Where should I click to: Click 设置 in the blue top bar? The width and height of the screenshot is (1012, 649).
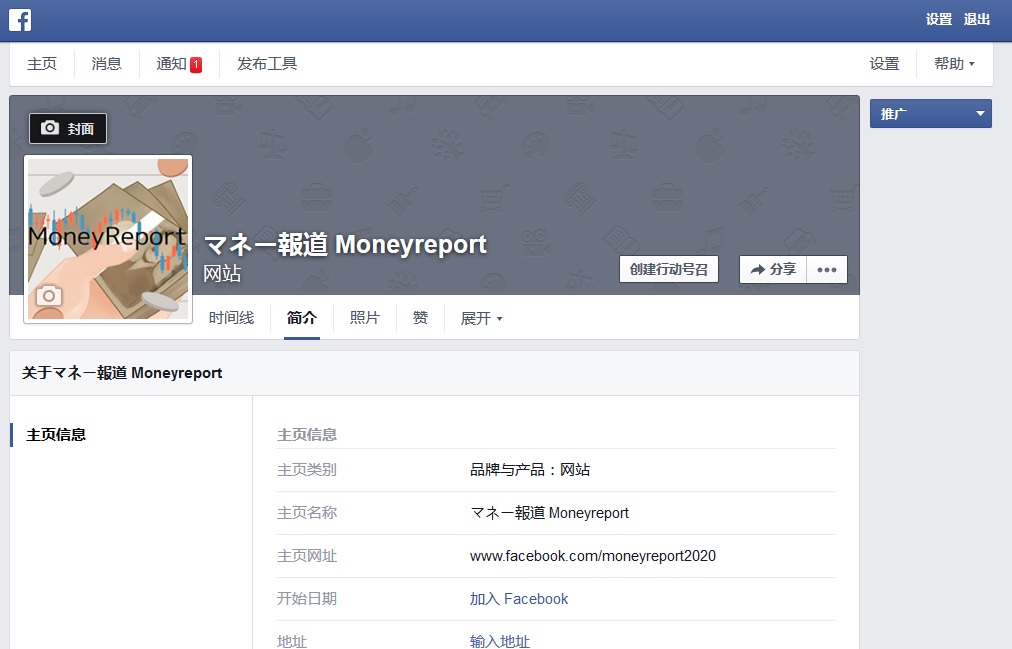938,19
